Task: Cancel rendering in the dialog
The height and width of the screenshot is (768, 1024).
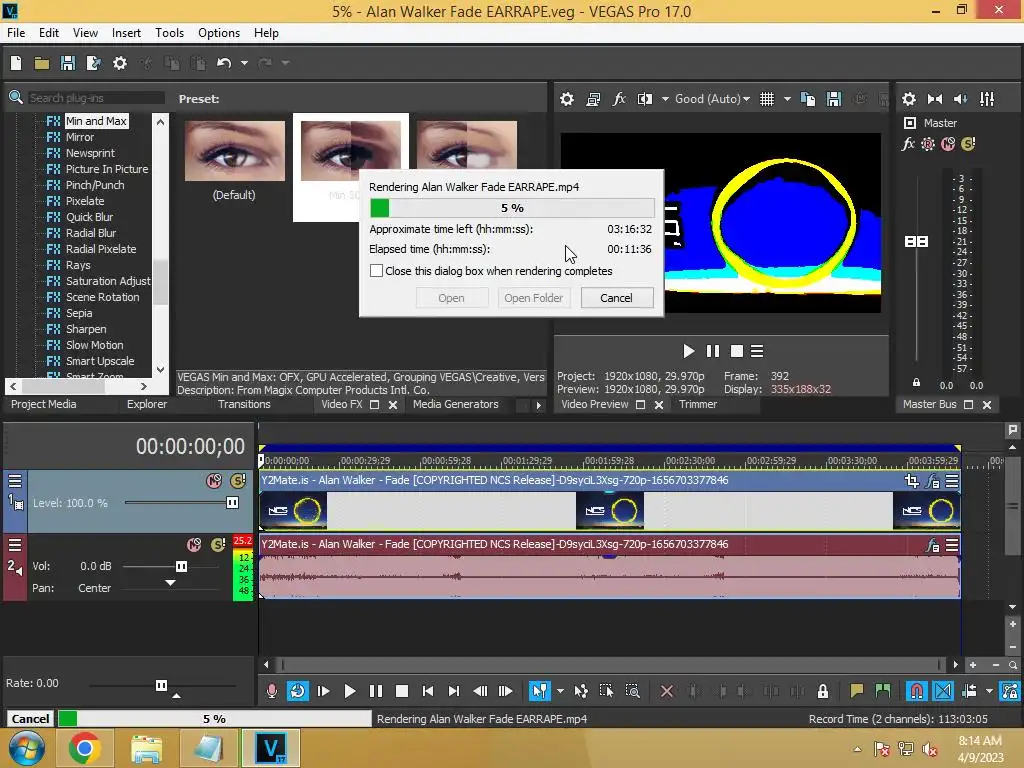Action: click(x=616, y=298)
